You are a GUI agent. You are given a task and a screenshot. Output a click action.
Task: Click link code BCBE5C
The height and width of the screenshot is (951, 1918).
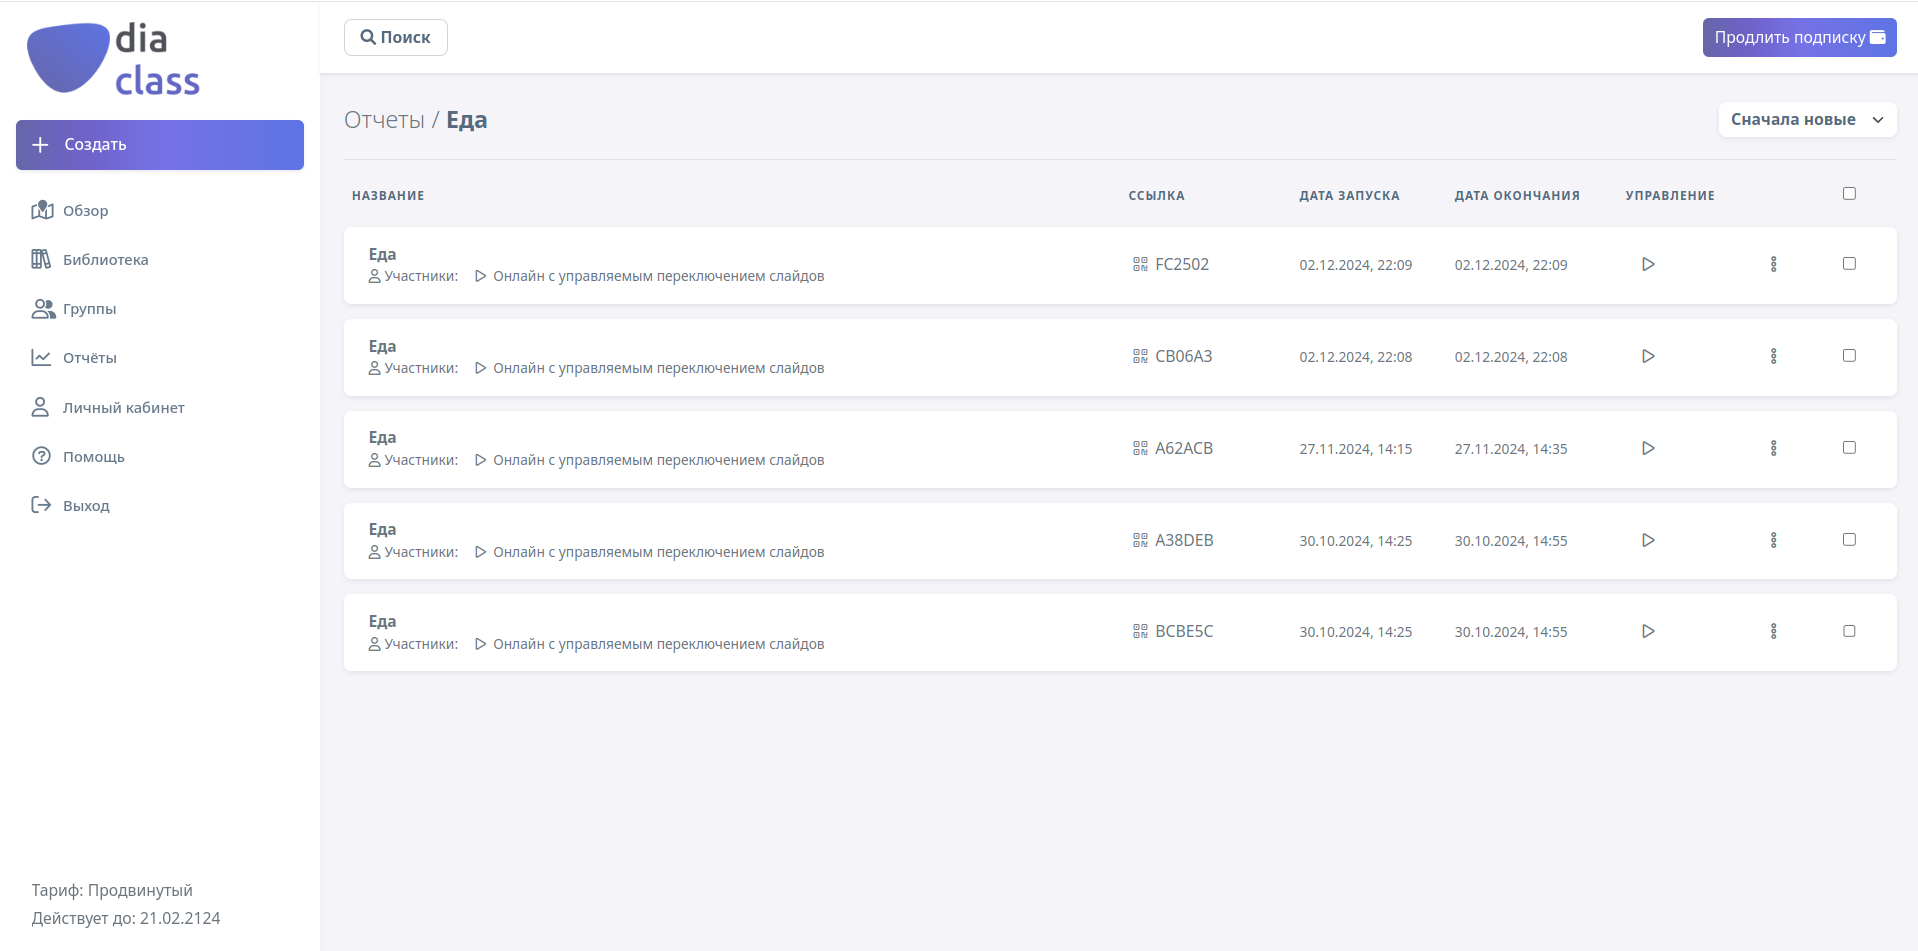pos(1184,631)
